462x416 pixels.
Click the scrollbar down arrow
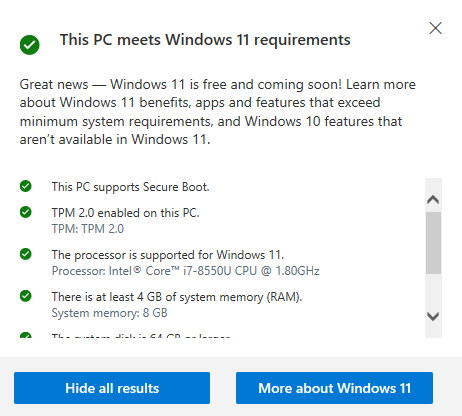click(x=433, y=316)
